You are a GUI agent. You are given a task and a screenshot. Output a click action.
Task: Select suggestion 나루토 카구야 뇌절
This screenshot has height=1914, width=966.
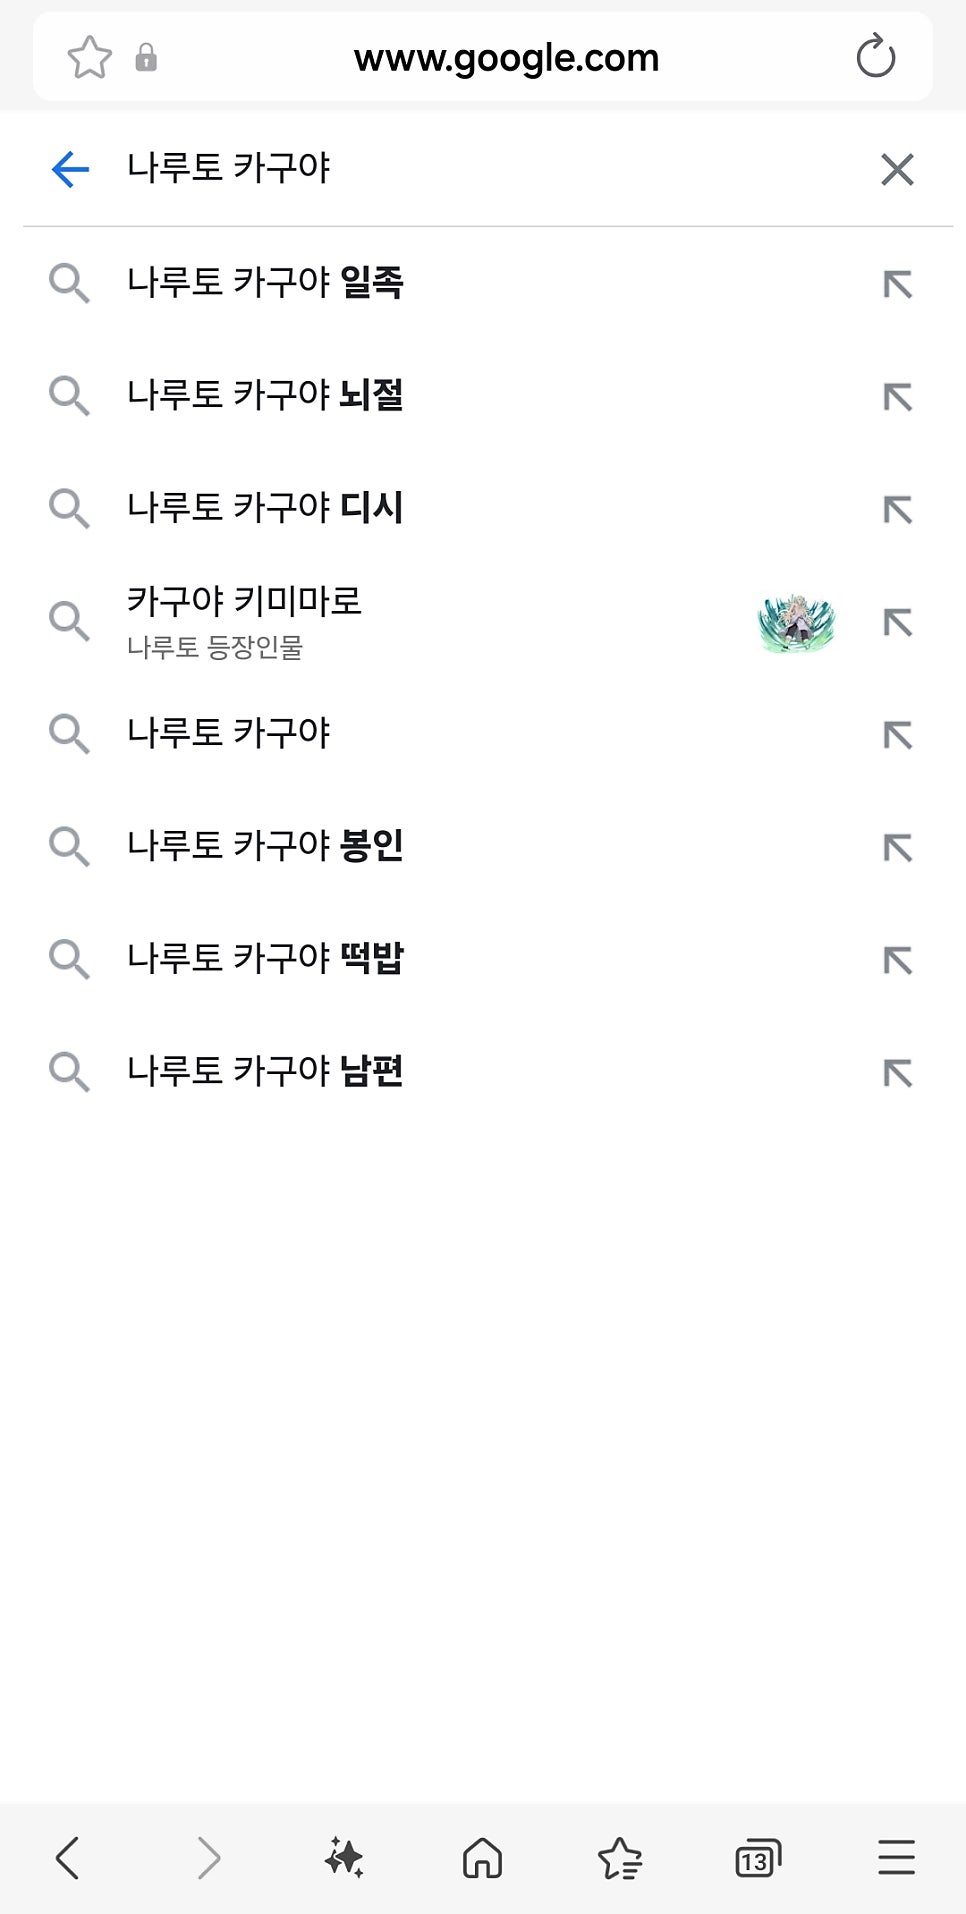265,396
